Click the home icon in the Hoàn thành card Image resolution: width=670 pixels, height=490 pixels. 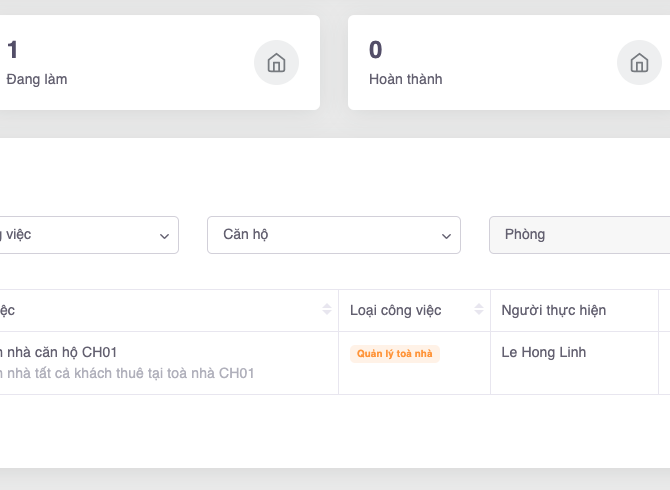(639, 63)
